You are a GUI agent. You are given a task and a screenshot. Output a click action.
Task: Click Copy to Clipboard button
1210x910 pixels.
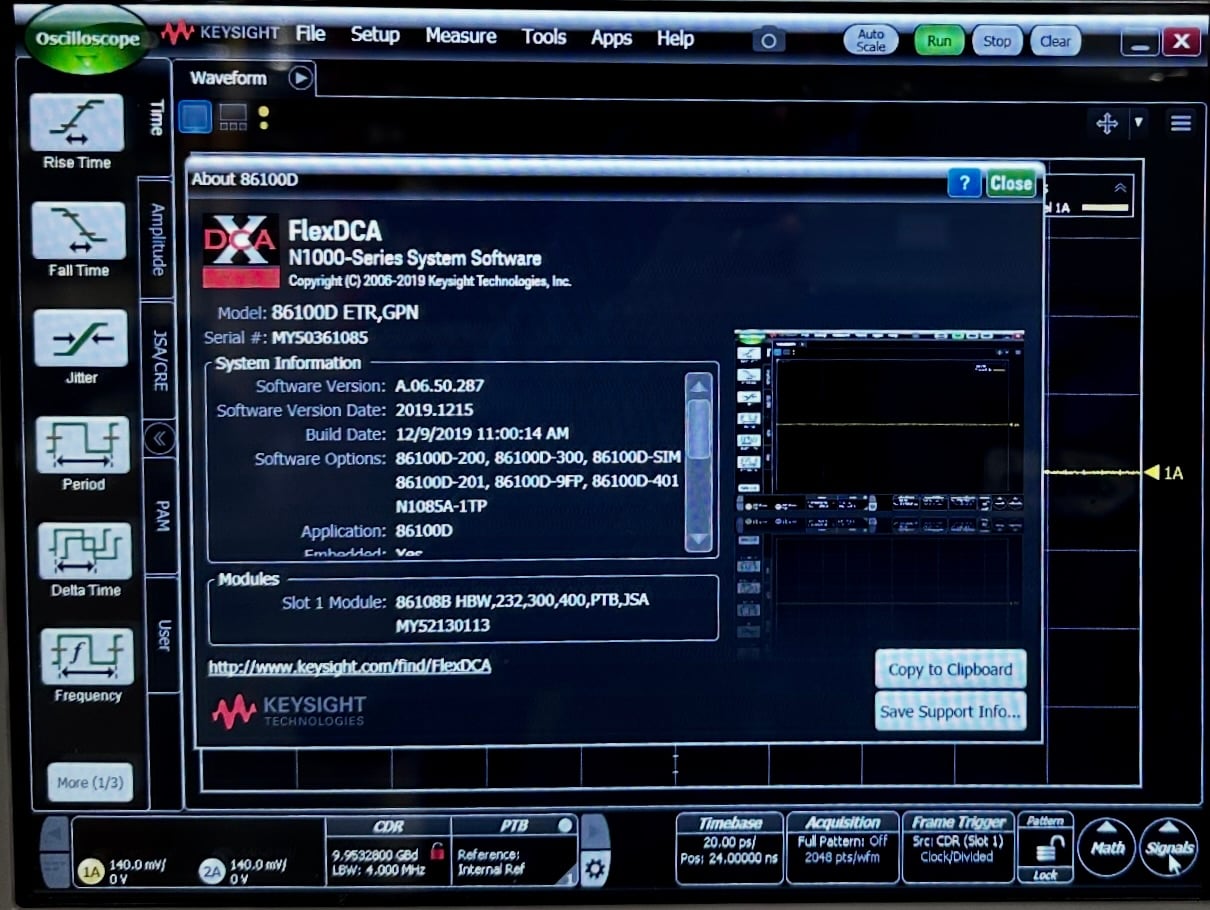pyautogui.click(x=950, y=670)
